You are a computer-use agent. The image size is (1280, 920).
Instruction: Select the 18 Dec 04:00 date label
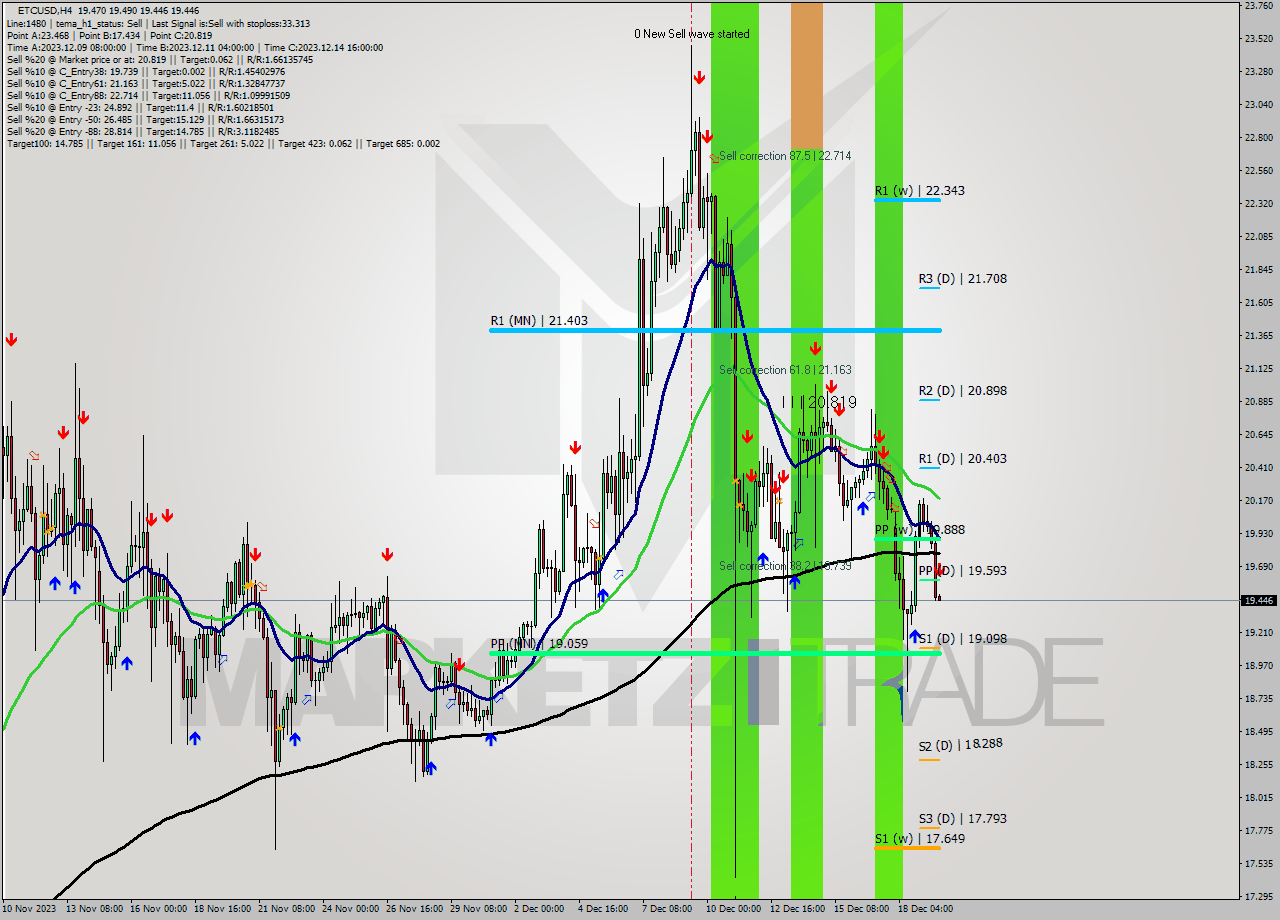[925, 909]
